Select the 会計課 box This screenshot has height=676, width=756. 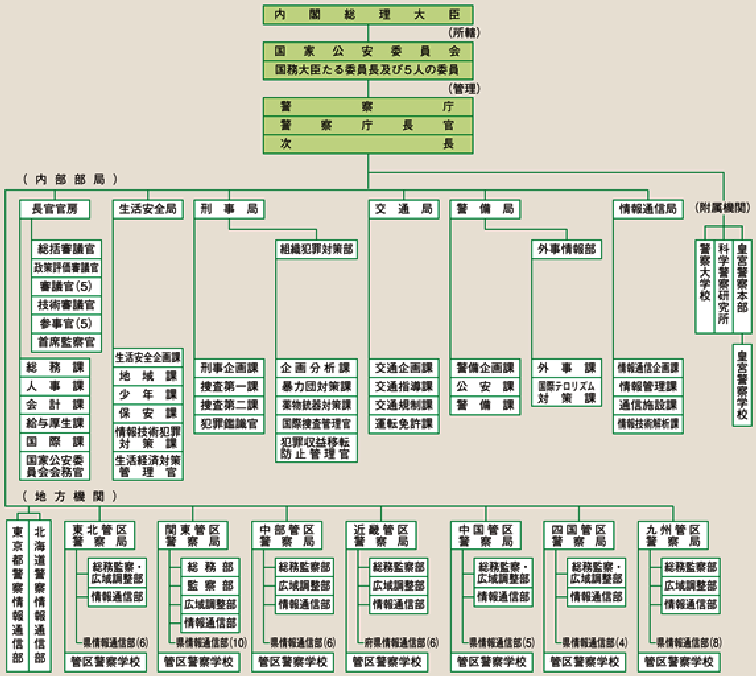click(54, 405)
